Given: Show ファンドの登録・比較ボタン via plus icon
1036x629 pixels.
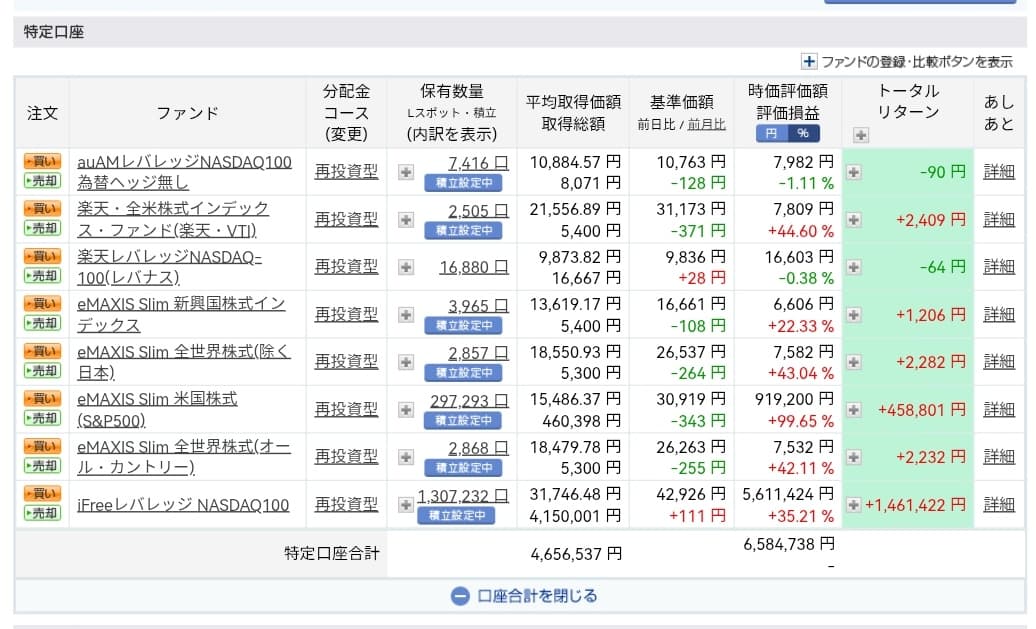Looking at the screenshot, I should pyautogui.click(x=810, y=61).
